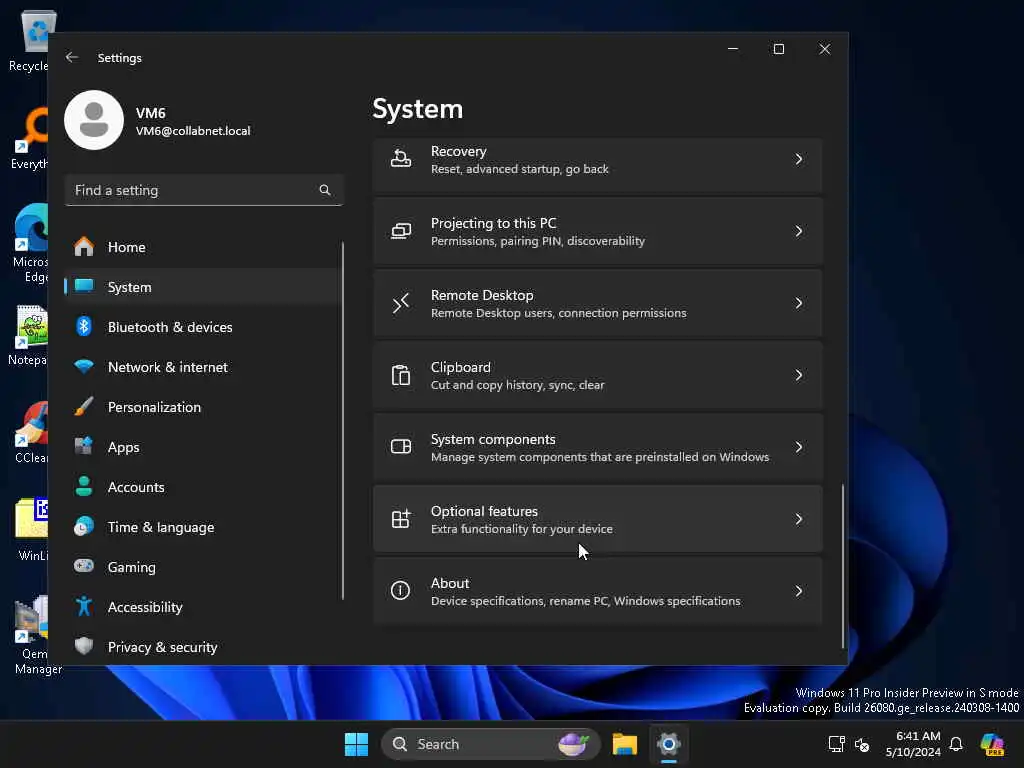Image resolution: width=1024 pixels, height=768 pixels.
Task: Click the magnifier icon in Find a setting
Action: tap(324, 190)
